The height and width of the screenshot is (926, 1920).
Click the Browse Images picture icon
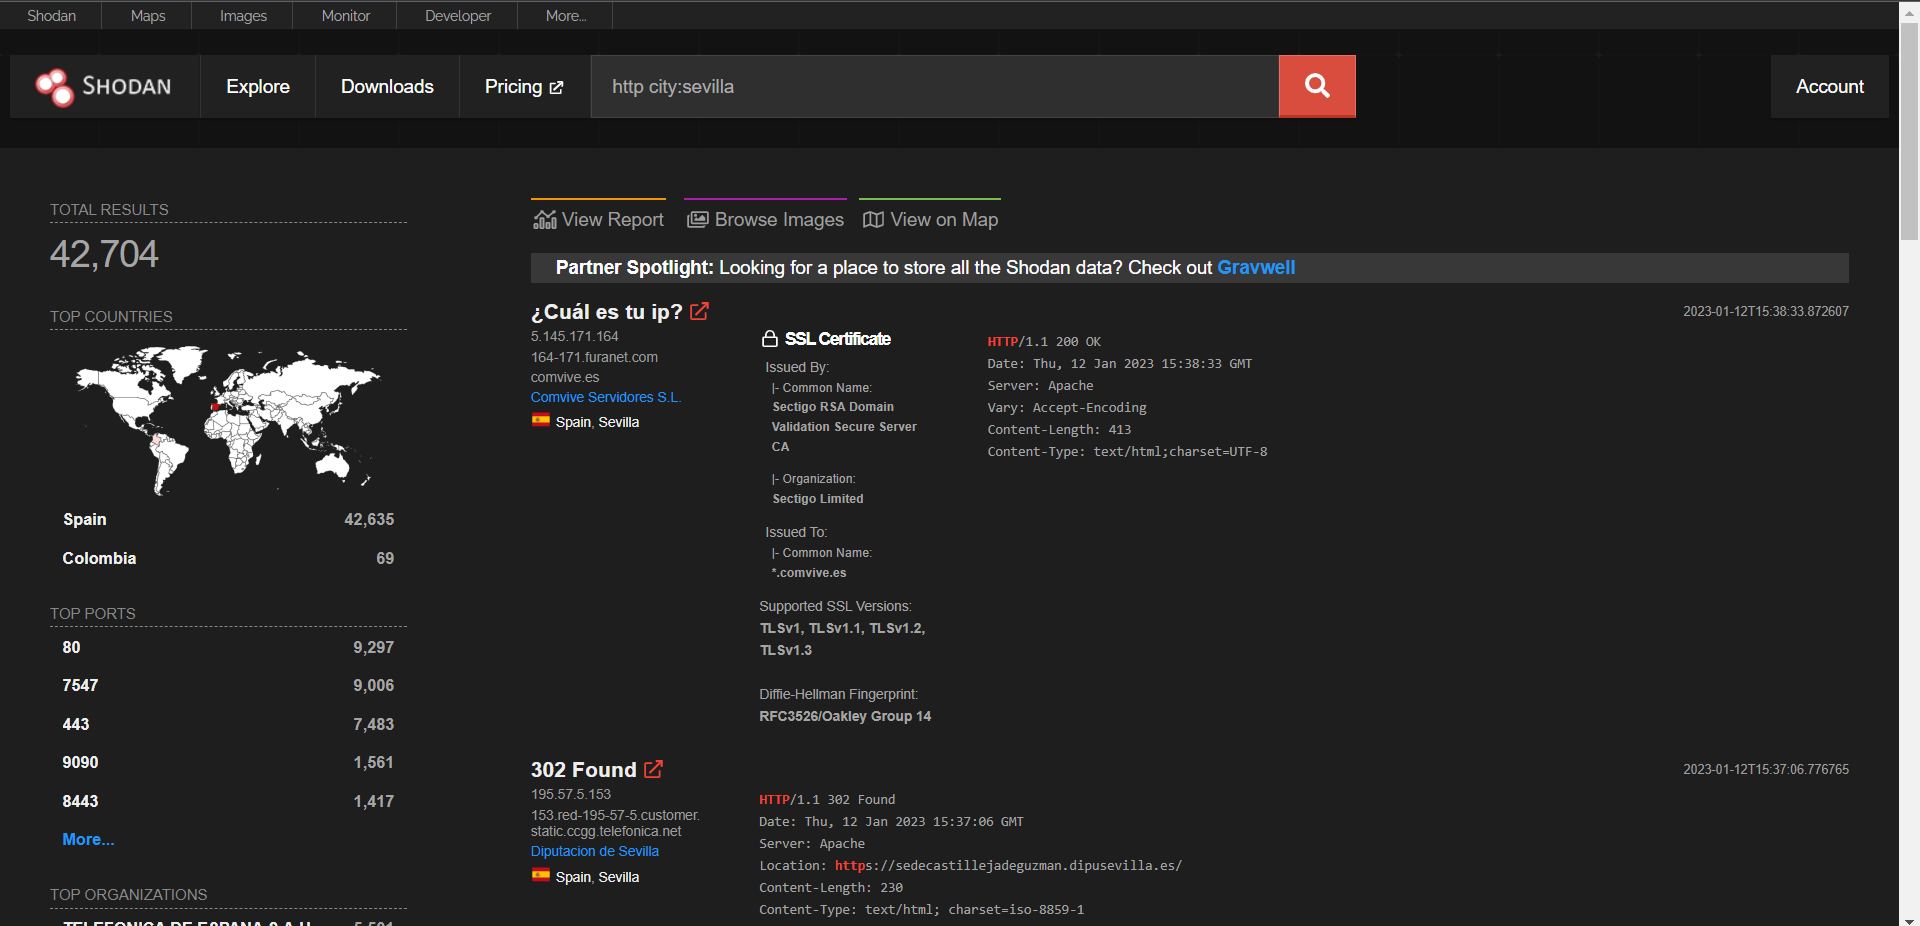(698, 220)
